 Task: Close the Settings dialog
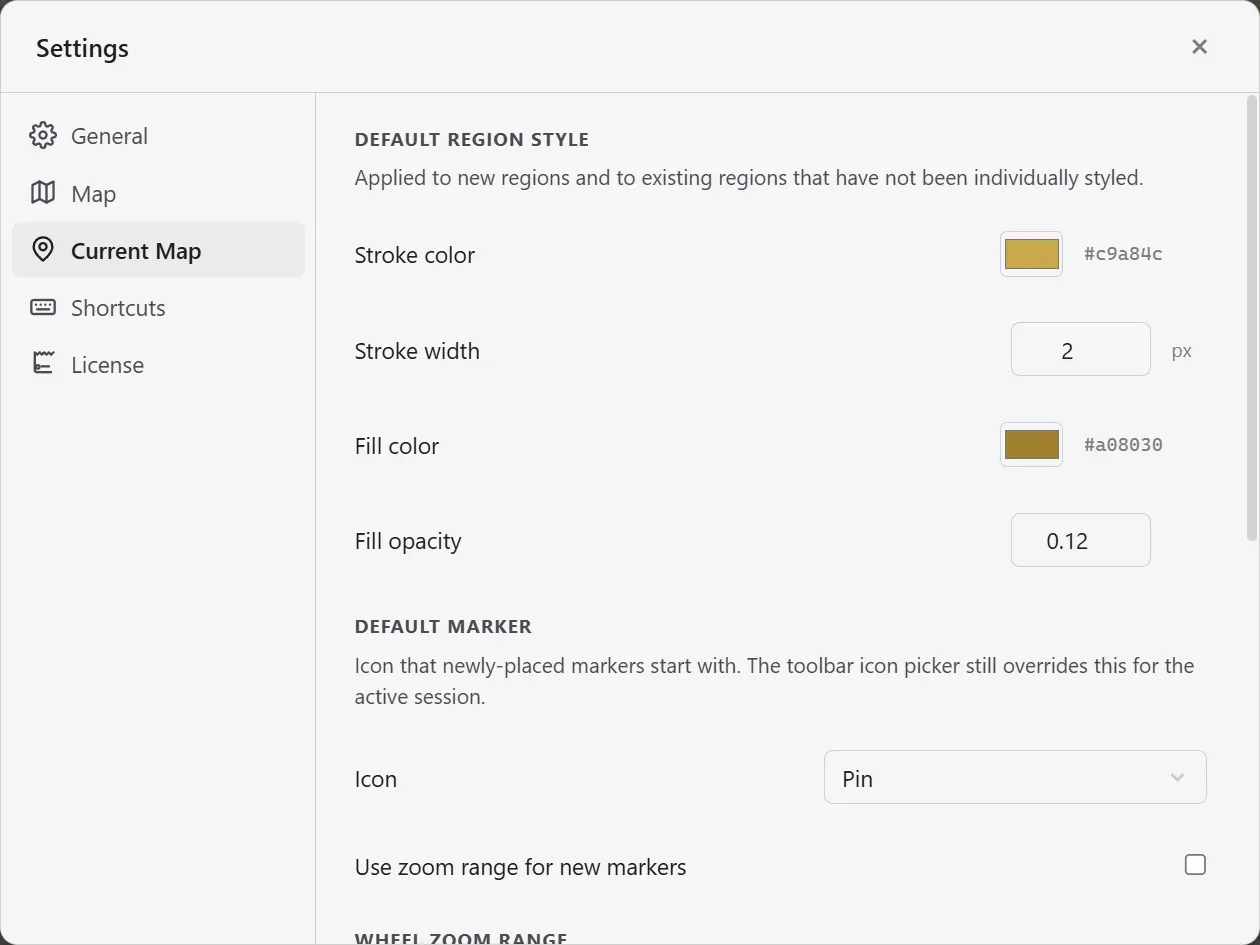1199,47
